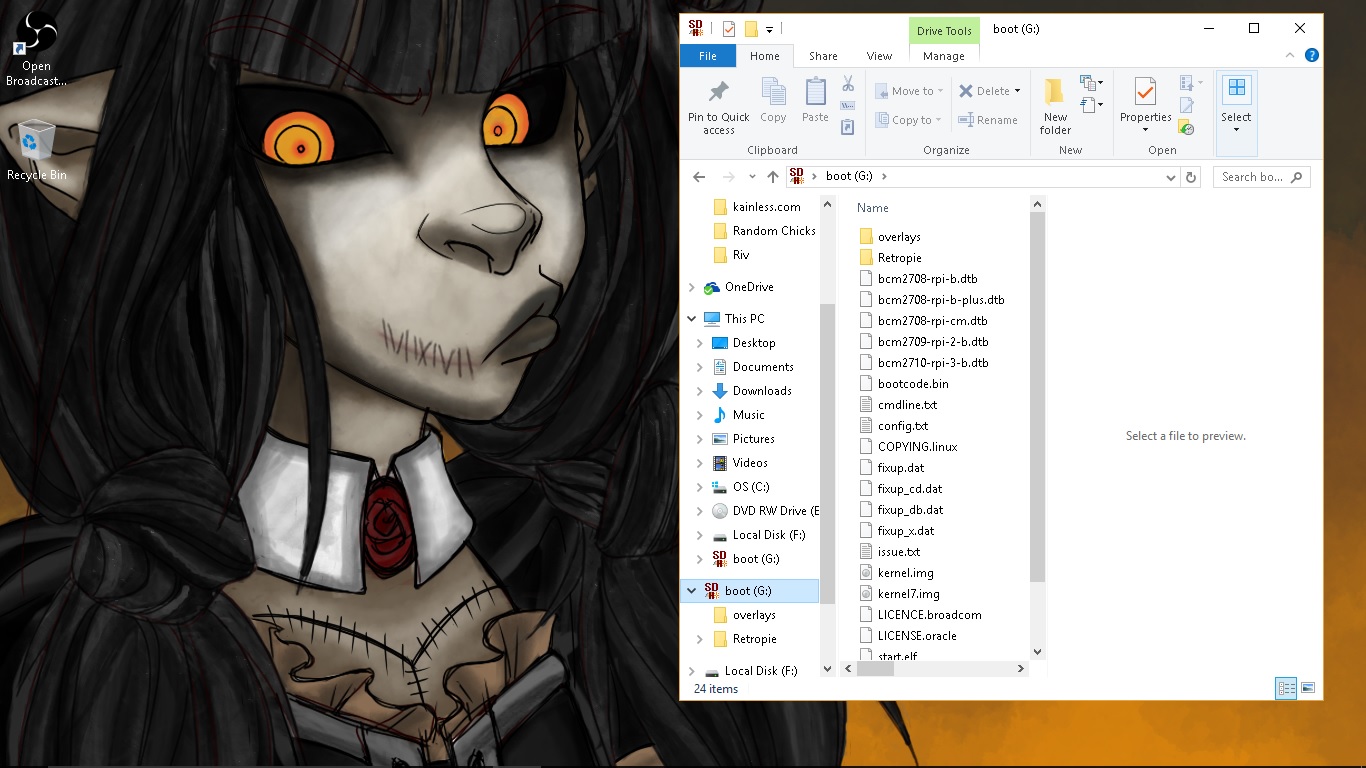Click the Copy path icon below scissors
The height and width of the screenshot is (768, 1366).
848,105
